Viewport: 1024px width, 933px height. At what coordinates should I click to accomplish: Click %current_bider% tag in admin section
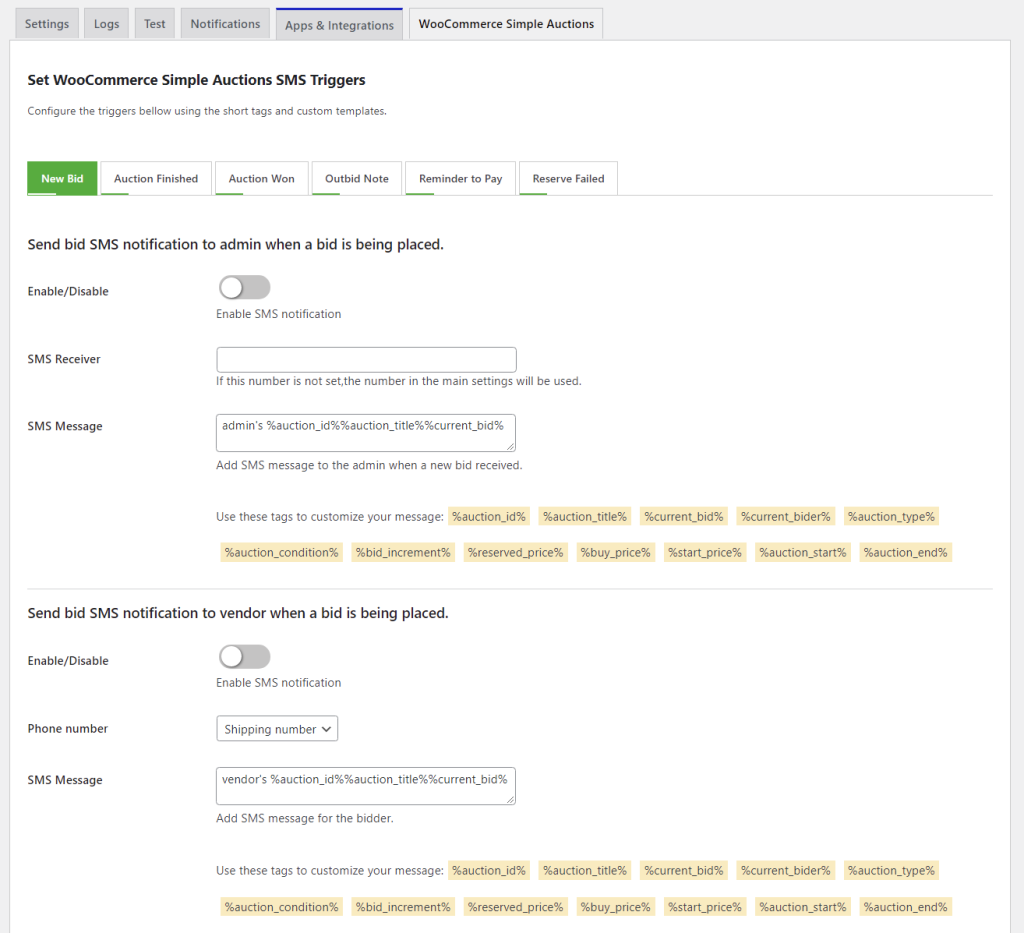pos(786,516)
